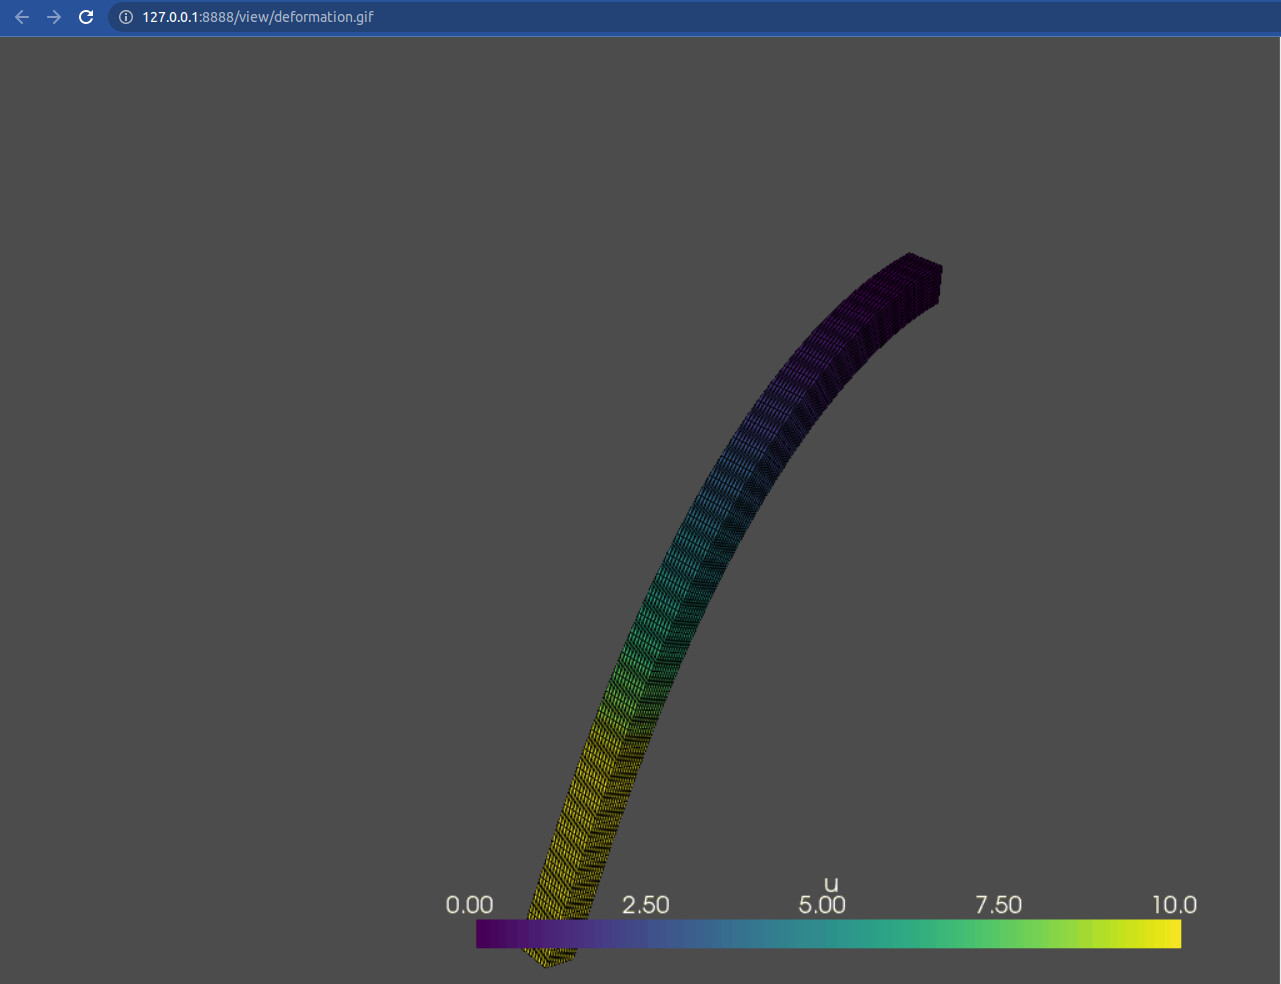Select the address bar URL text
The image size is (1281, 984).
click(x=258, y=17)
